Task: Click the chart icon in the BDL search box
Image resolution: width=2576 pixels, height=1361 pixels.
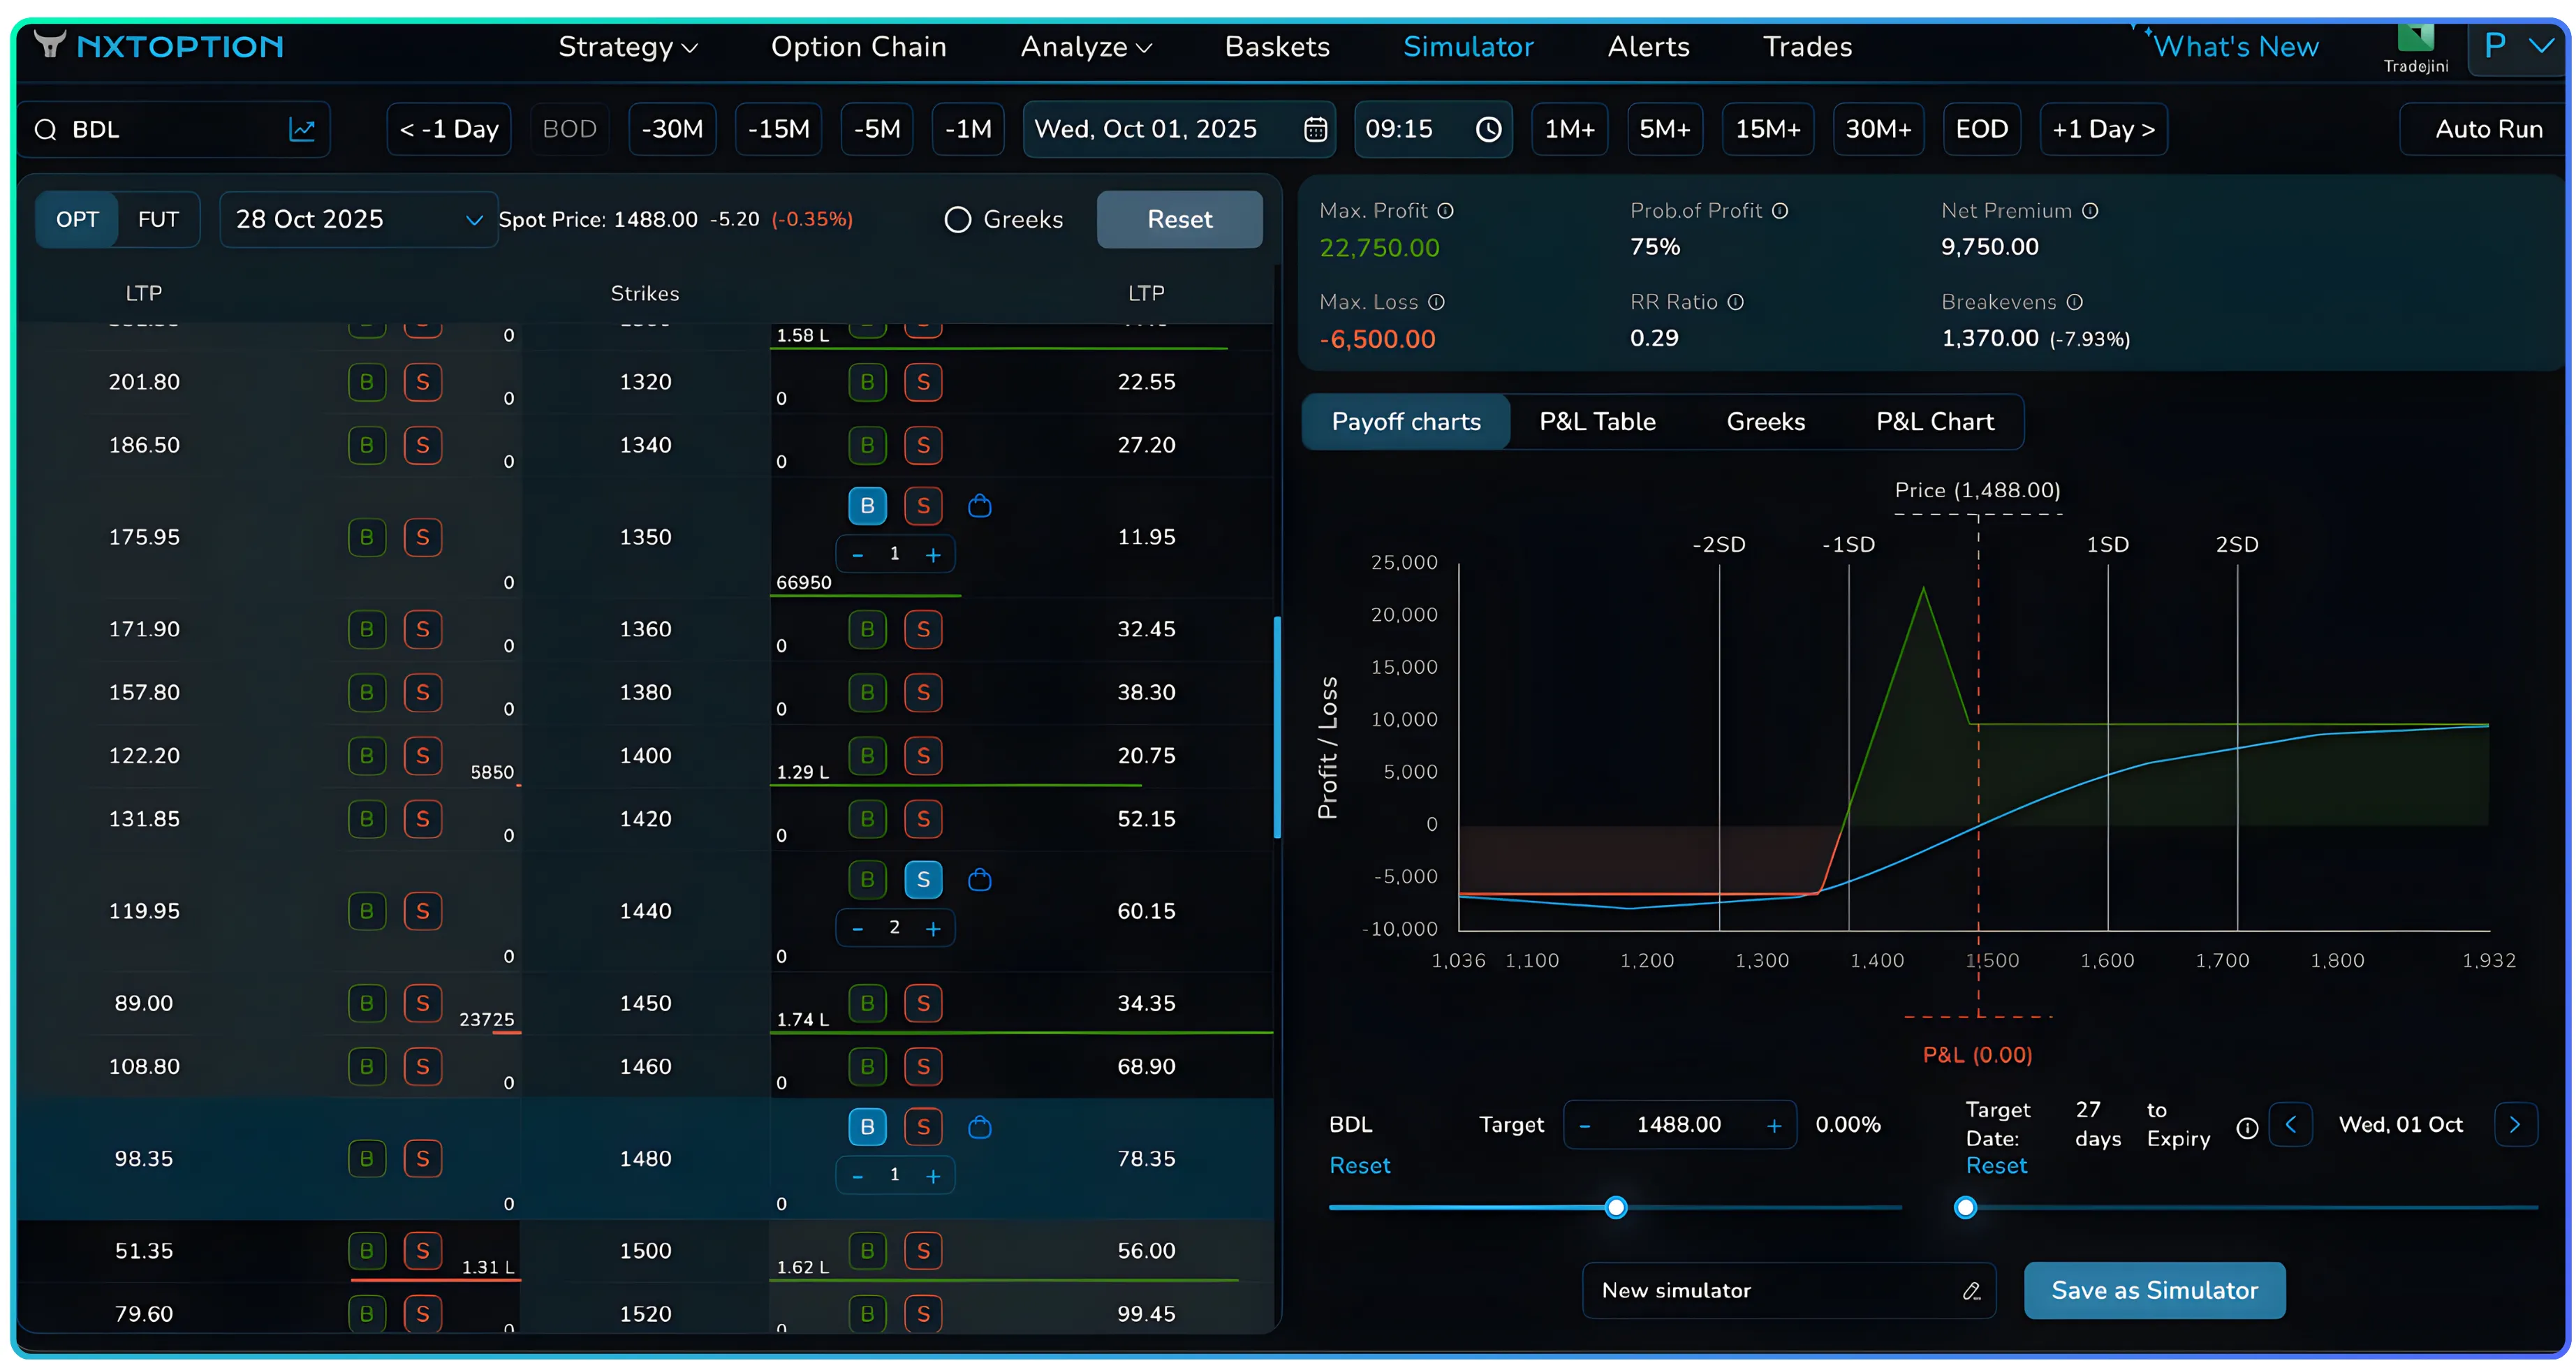Action: [301, 129]
